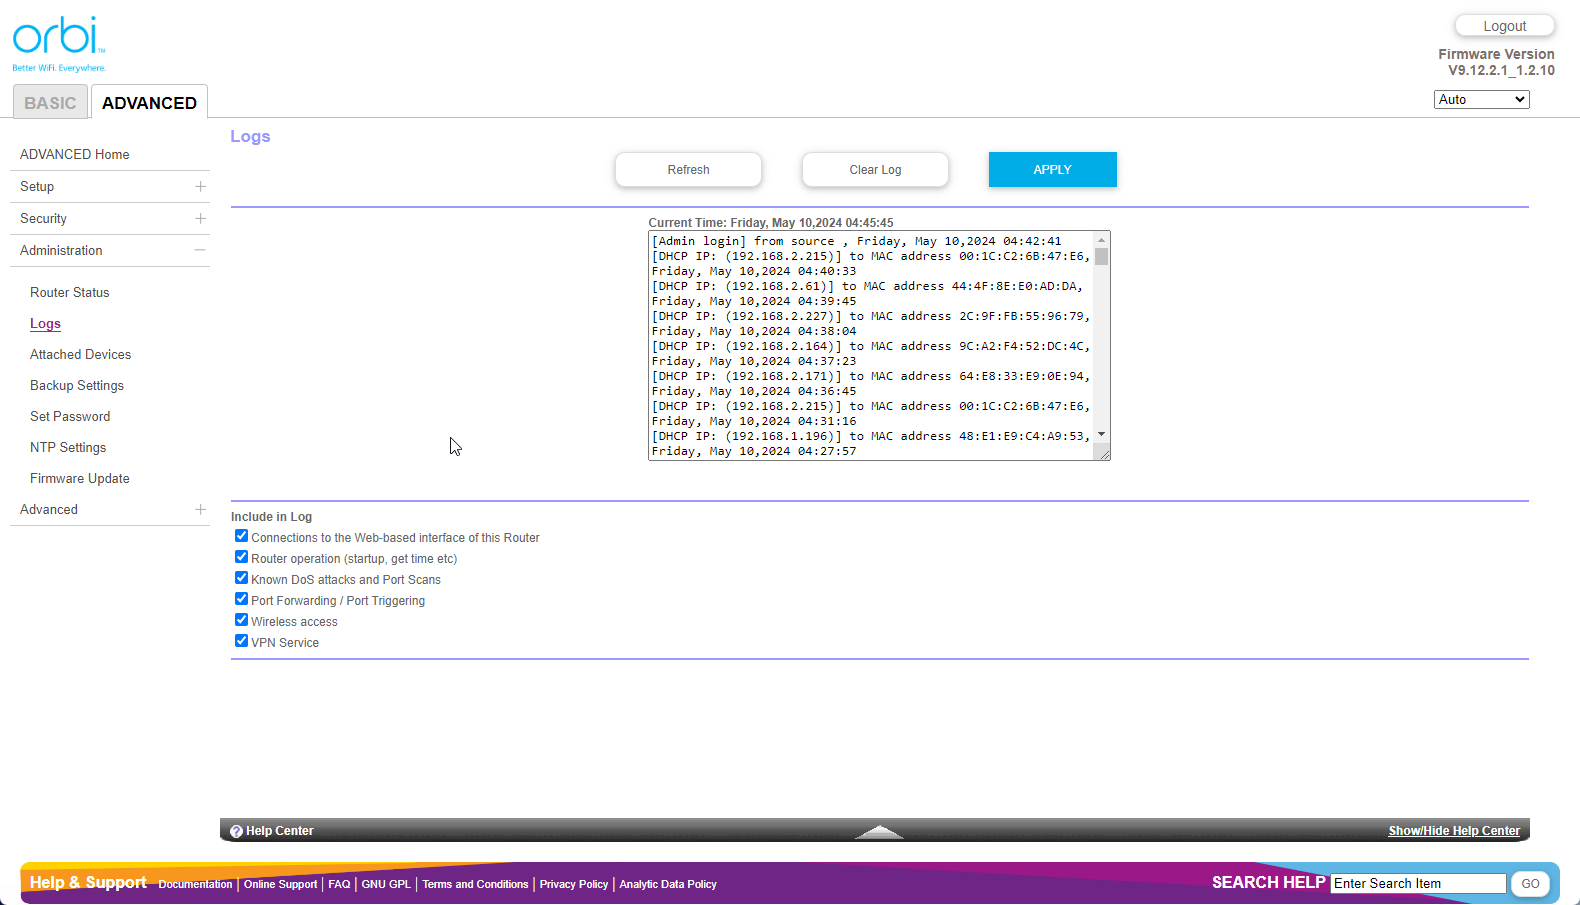Click the log box resize handle
Image resolution: width=1580 pixels, height=905 pixels.
pyautogui.click(x=1103, y=454)
